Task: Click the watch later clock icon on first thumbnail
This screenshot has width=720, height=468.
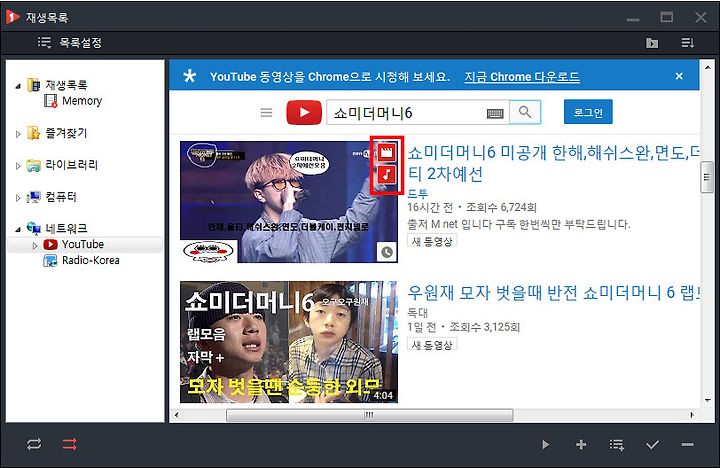Action: point(387,252)
